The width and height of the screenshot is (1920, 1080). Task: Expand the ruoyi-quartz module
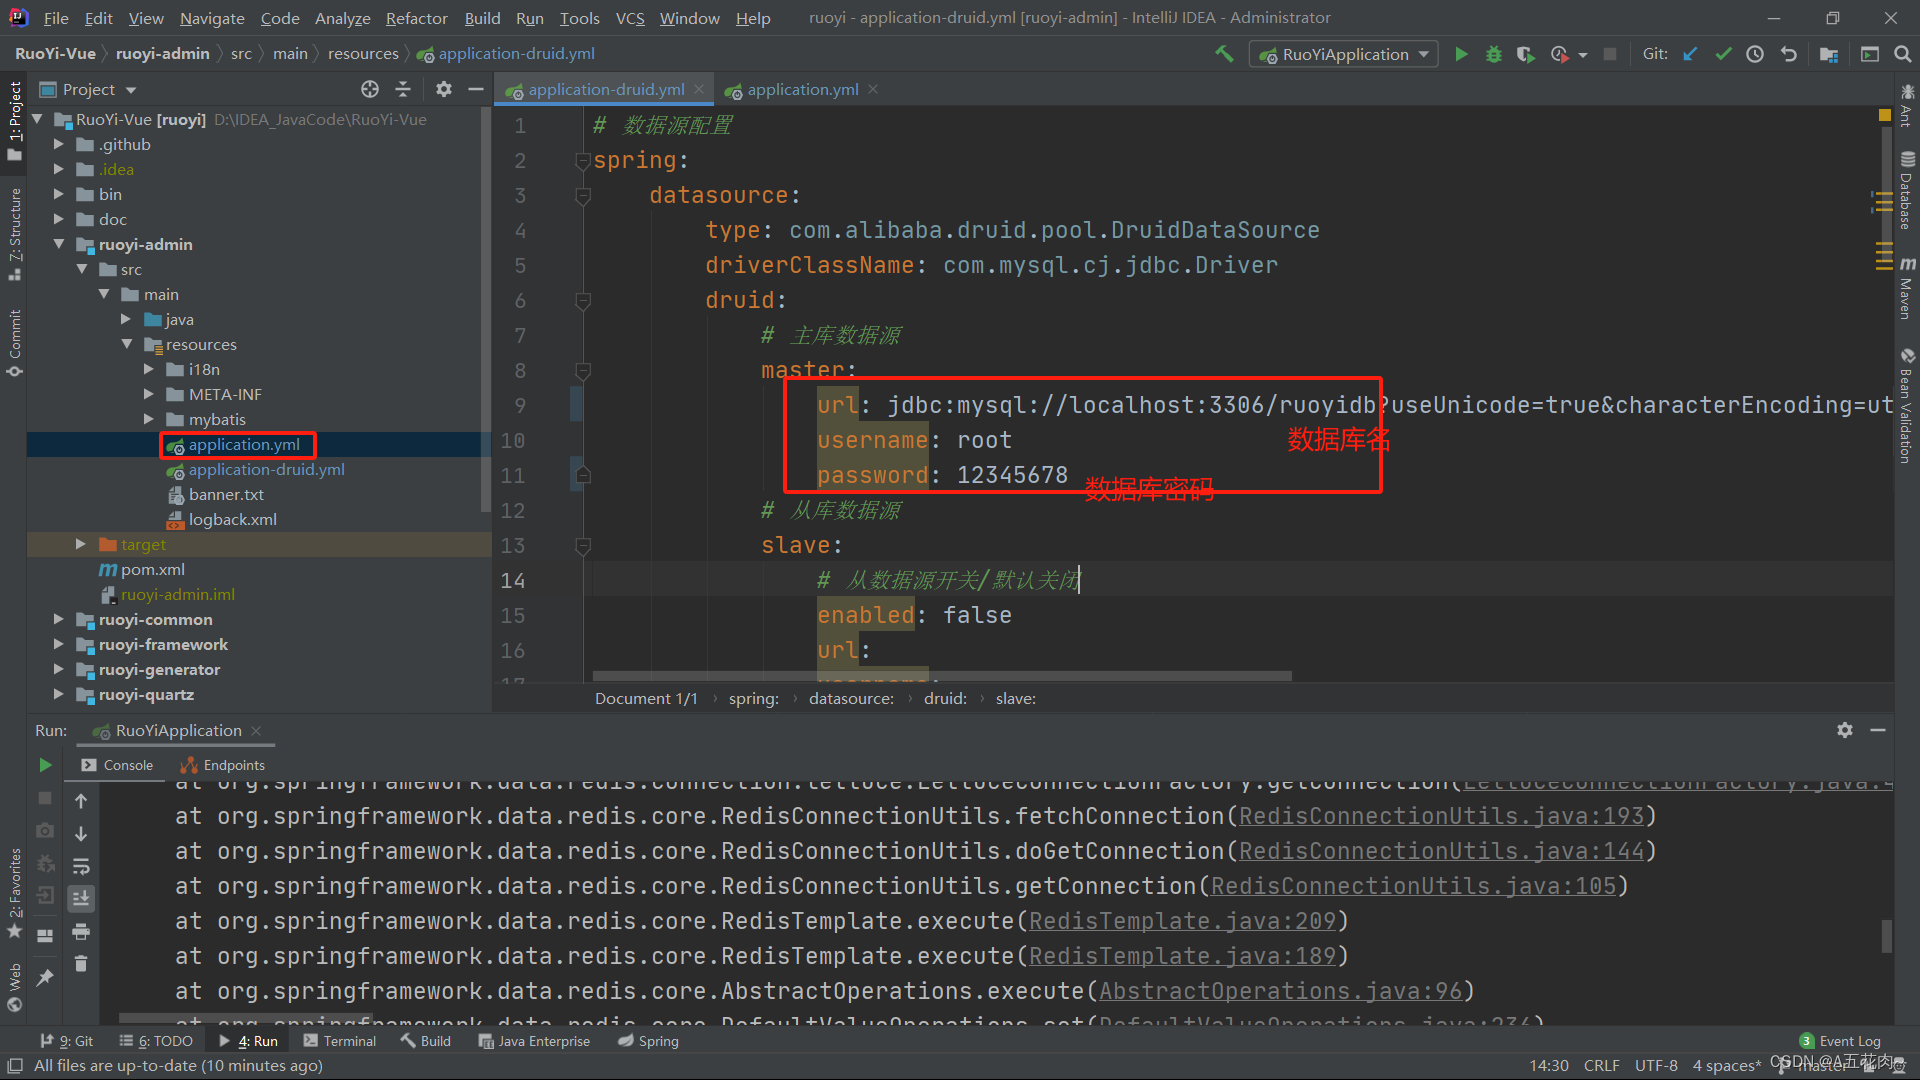point(58,694)
